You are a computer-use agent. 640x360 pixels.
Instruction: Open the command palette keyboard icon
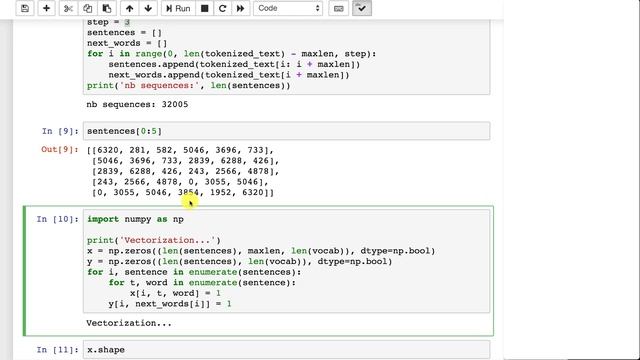(338, 8)
